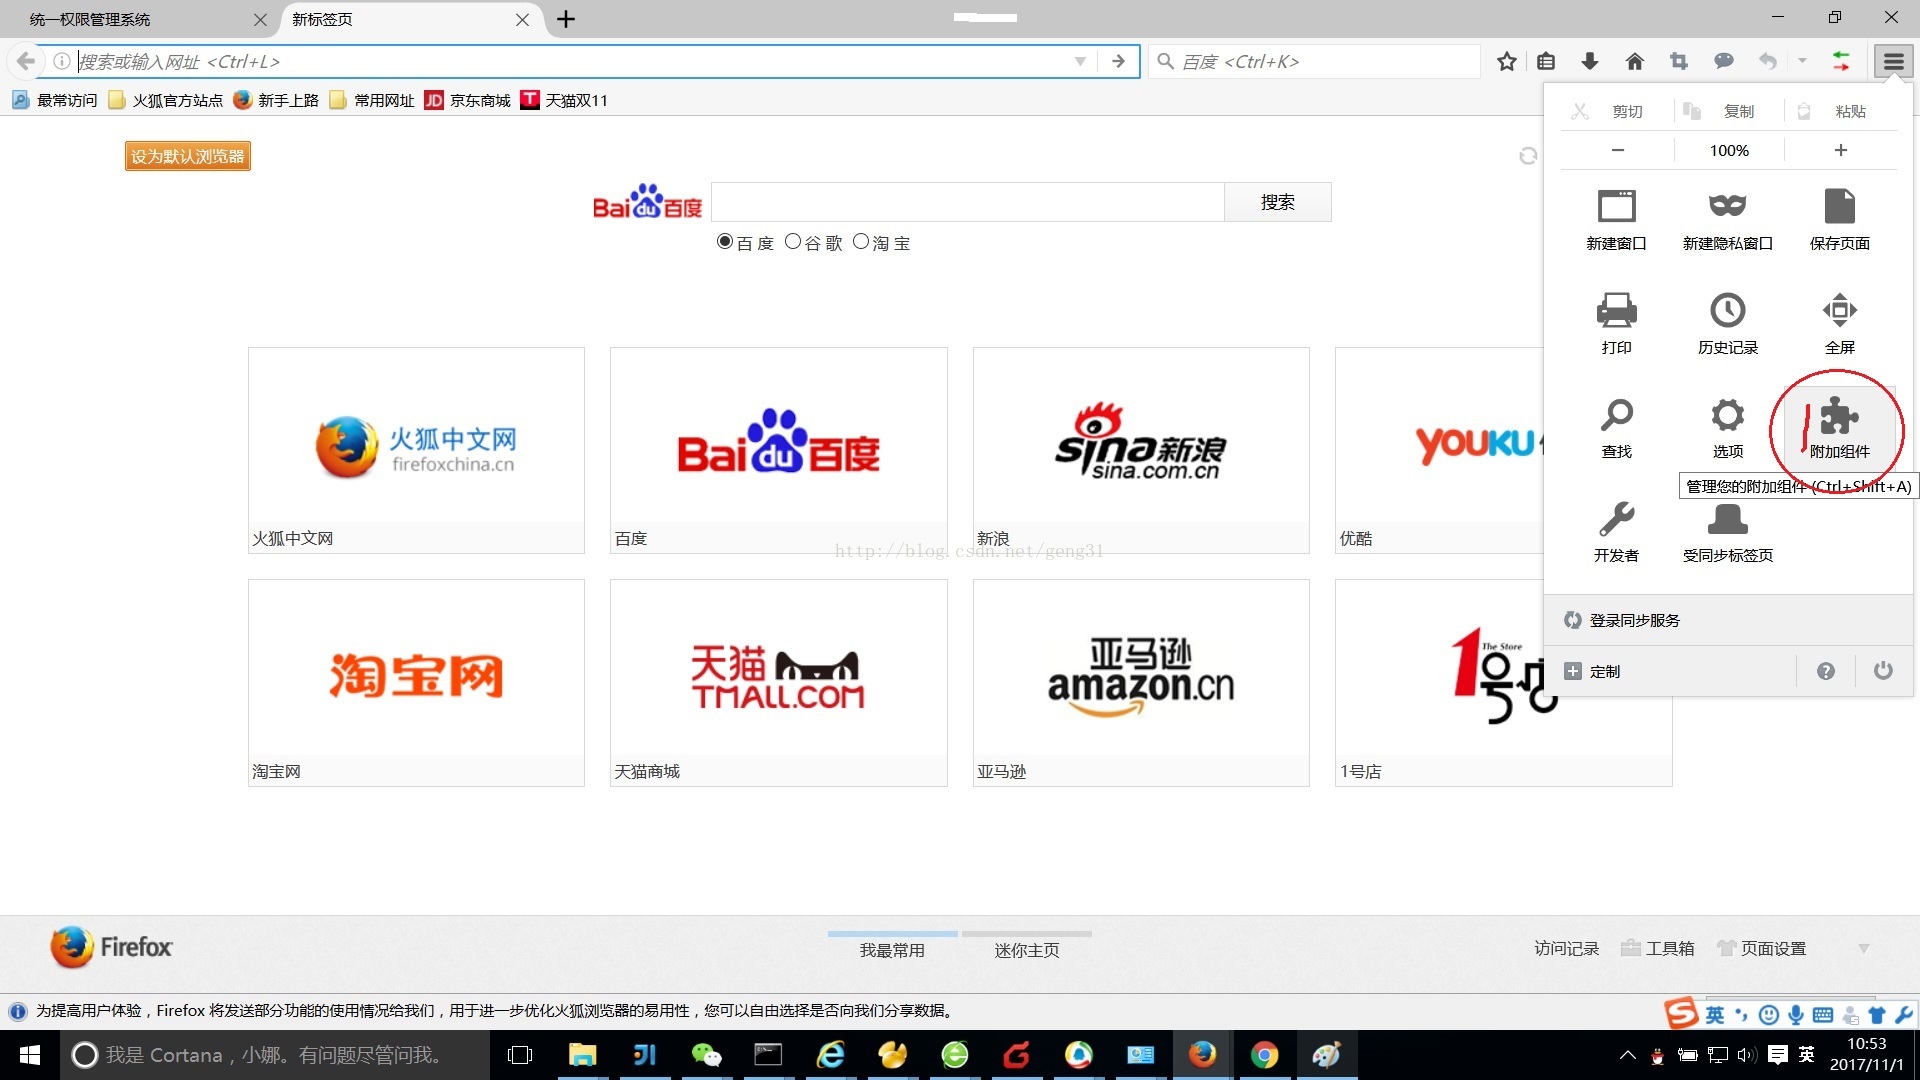Viewport: 1920px width, 1080px height.
Task: Zoom in with the plus button
Action: (x=1840, y=150)
